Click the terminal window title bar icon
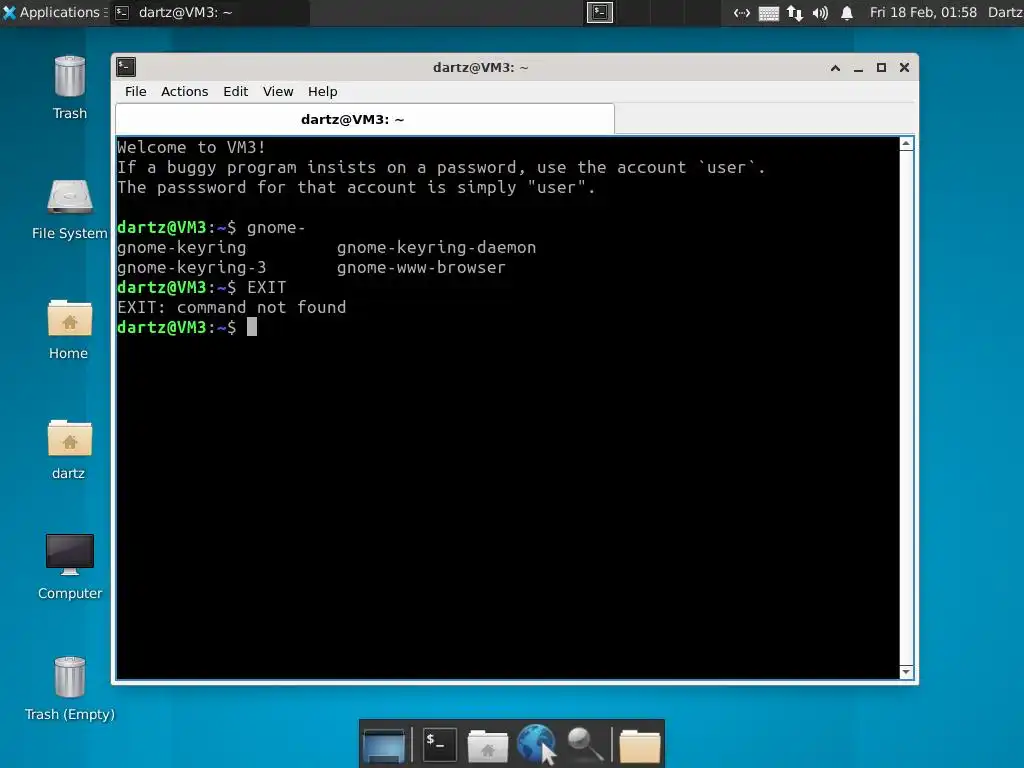 click(x=126, y=67)
